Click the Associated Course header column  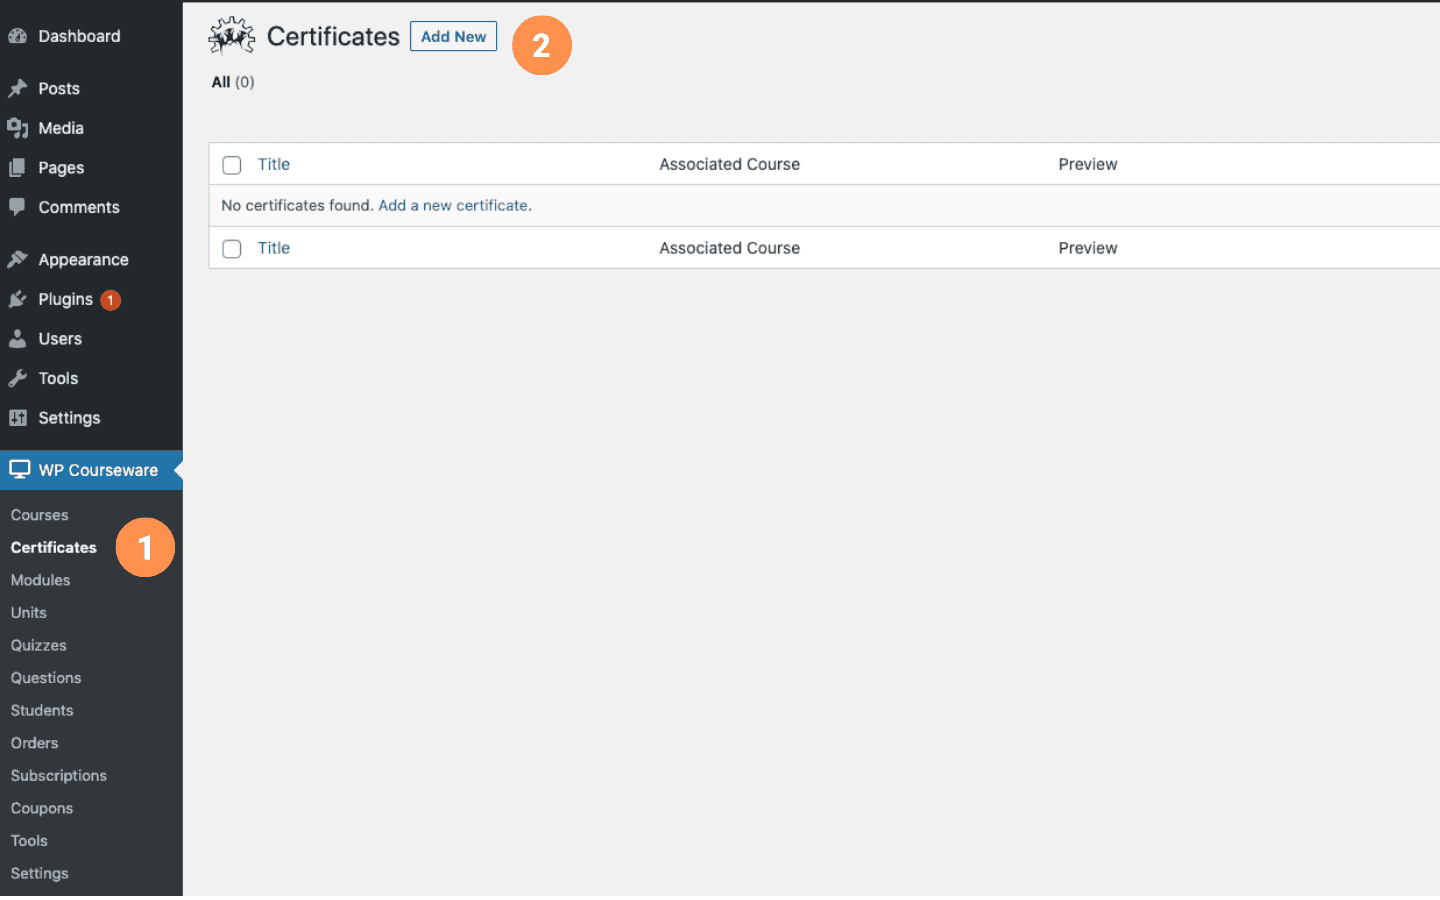tap(730, 164)
